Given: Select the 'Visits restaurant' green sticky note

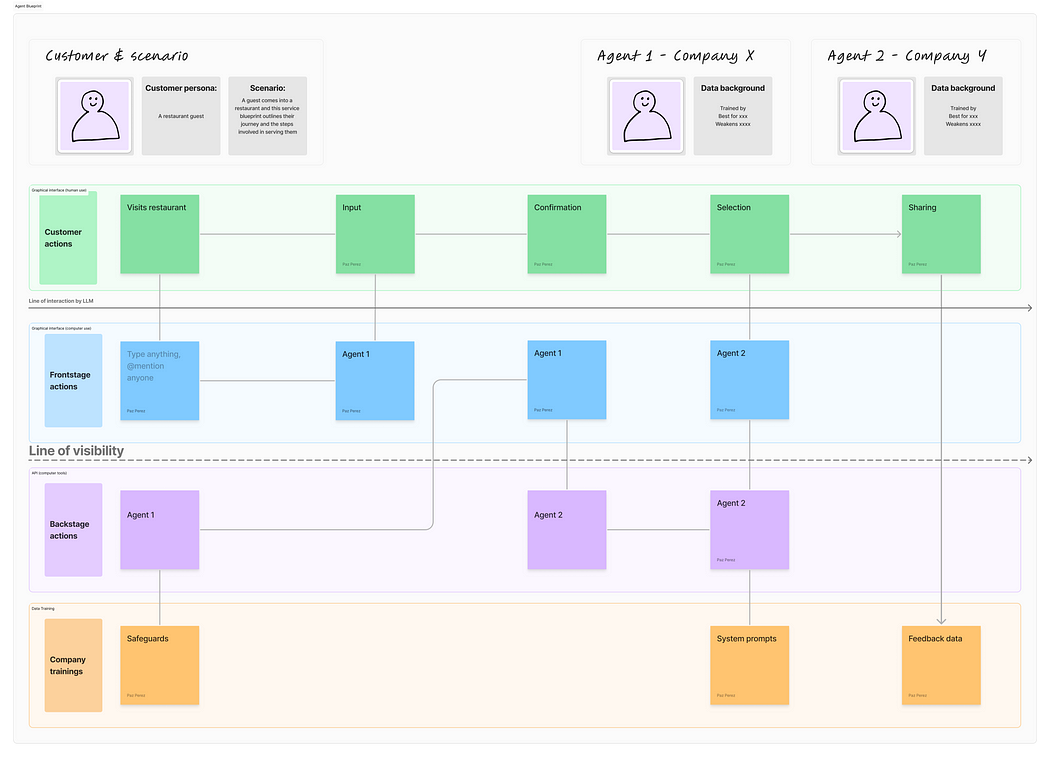Looking at the screenshot, I should (x=159, y=234).
